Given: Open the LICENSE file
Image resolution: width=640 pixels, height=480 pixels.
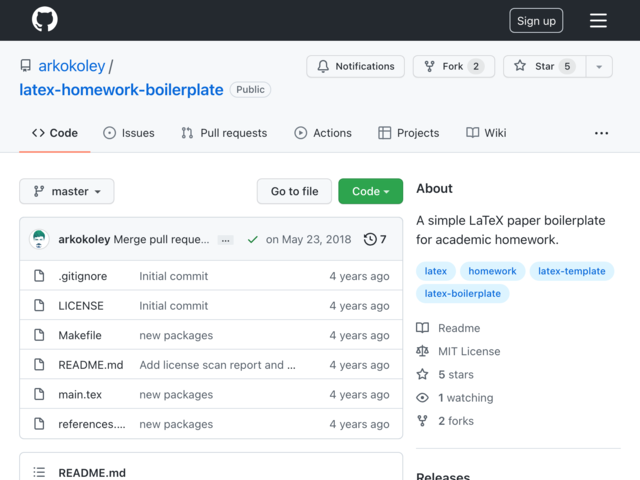Looking at the screenshot, I should (x=81, y=306).
